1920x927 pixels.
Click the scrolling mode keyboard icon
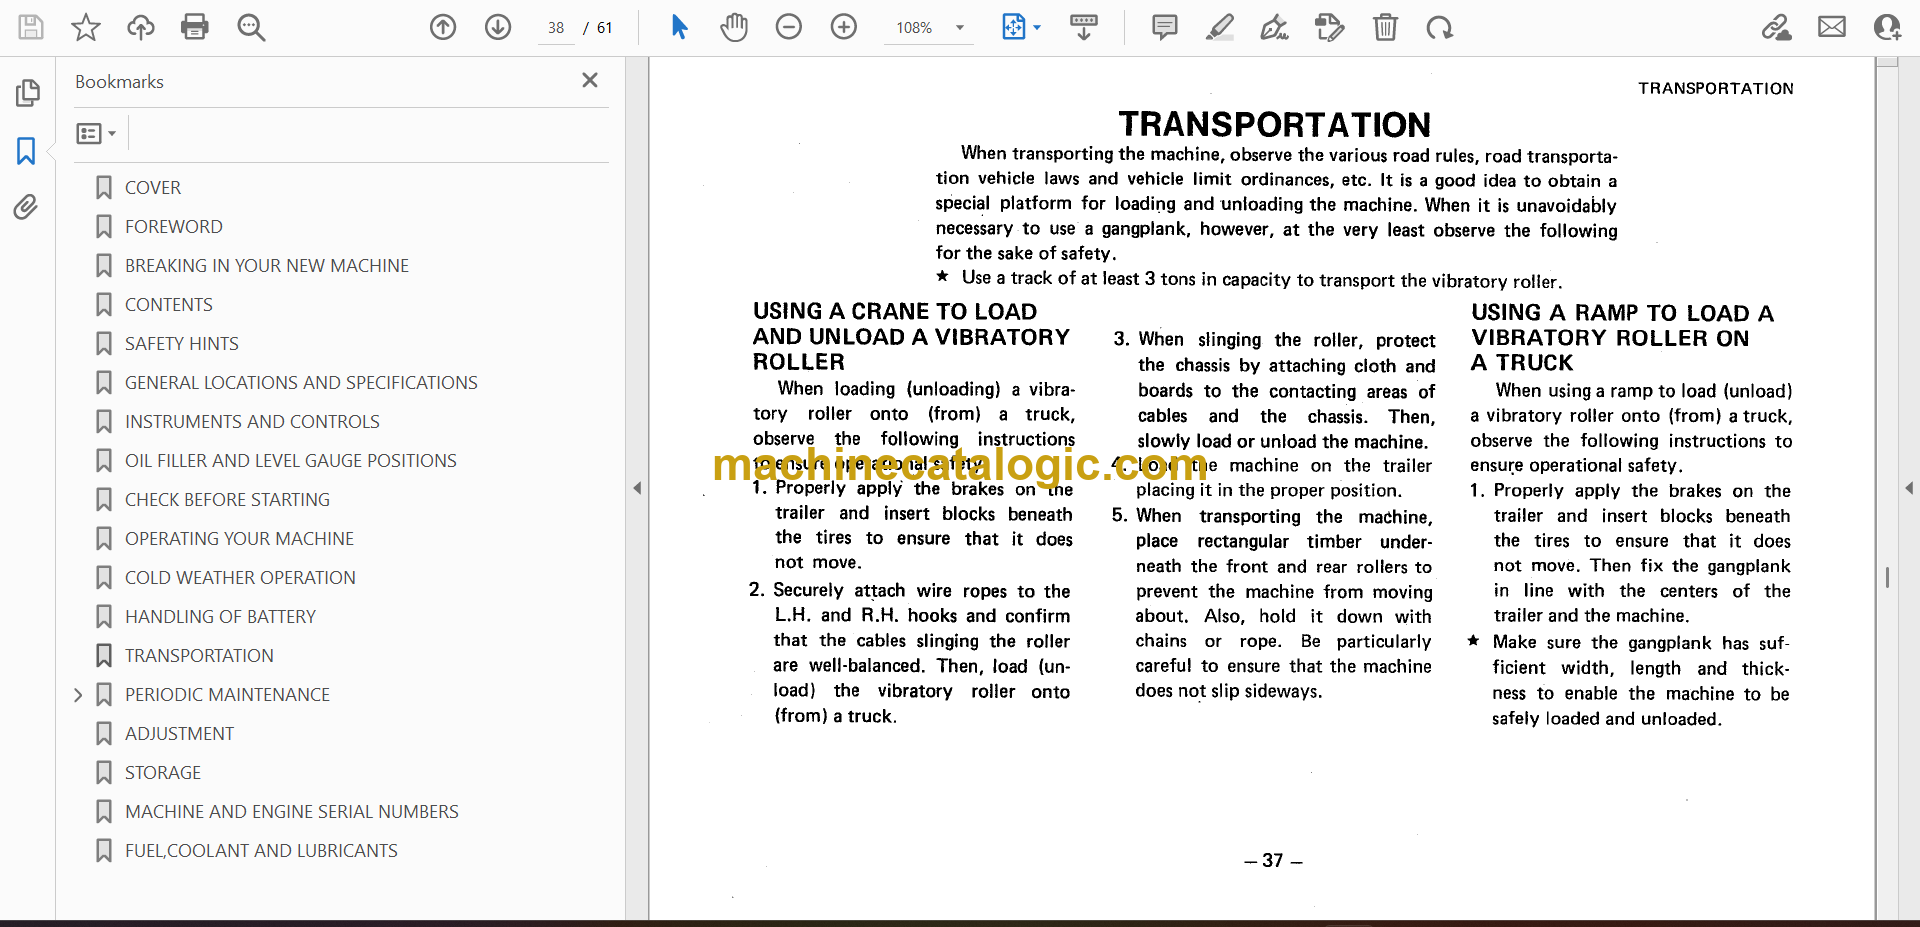point(1084,27)
